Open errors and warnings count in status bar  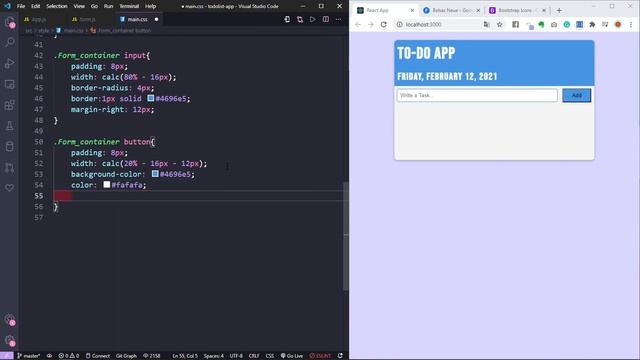[69, 356]
